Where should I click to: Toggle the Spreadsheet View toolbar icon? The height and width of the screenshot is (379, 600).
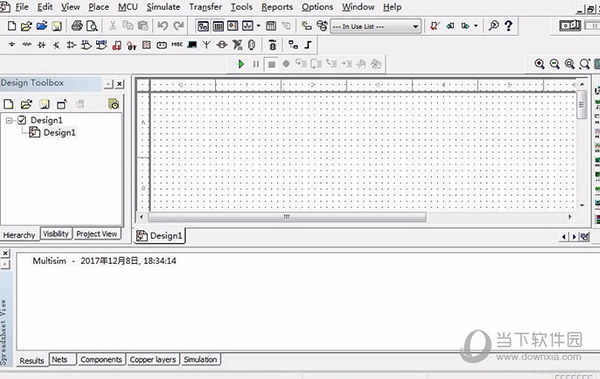[x=218, y=26]
